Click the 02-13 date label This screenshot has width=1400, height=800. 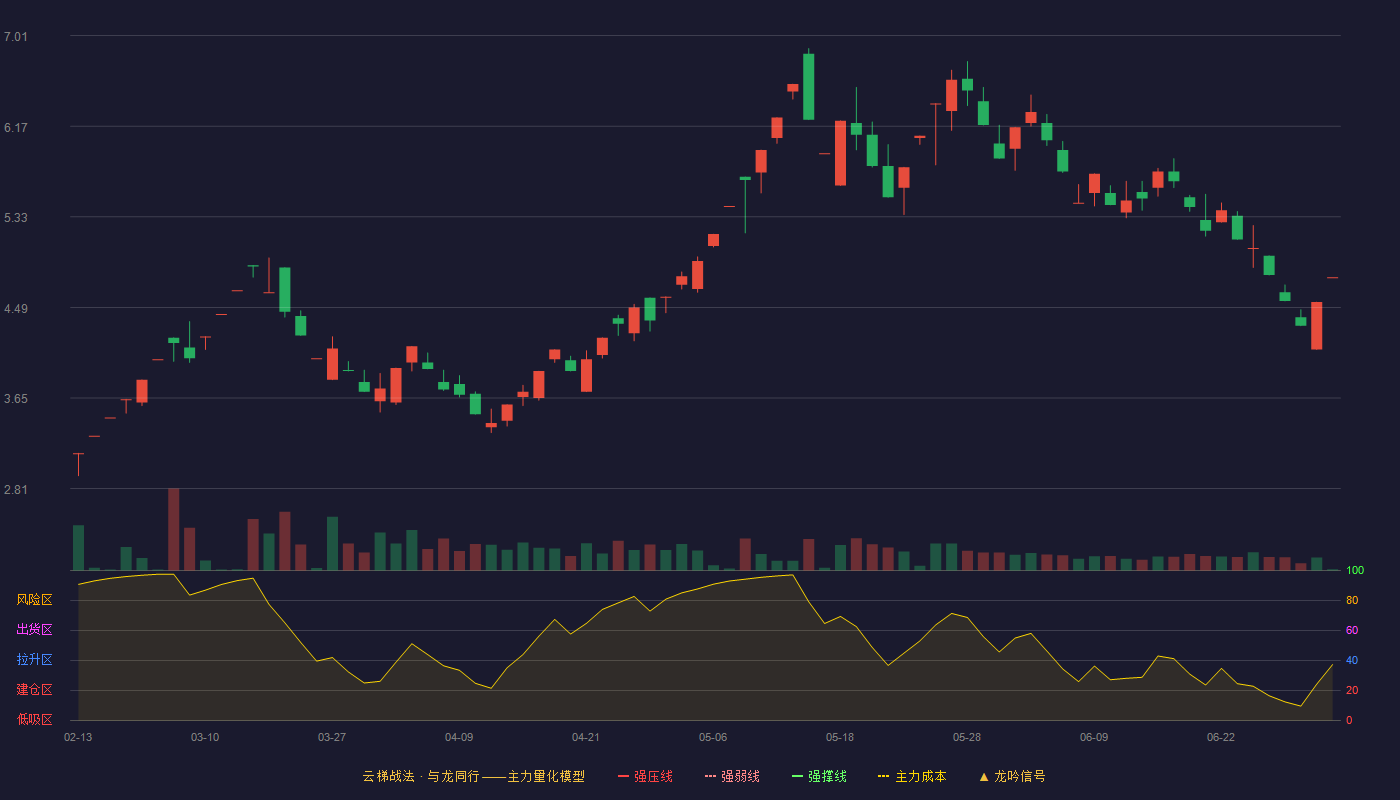tap(78, 737)
